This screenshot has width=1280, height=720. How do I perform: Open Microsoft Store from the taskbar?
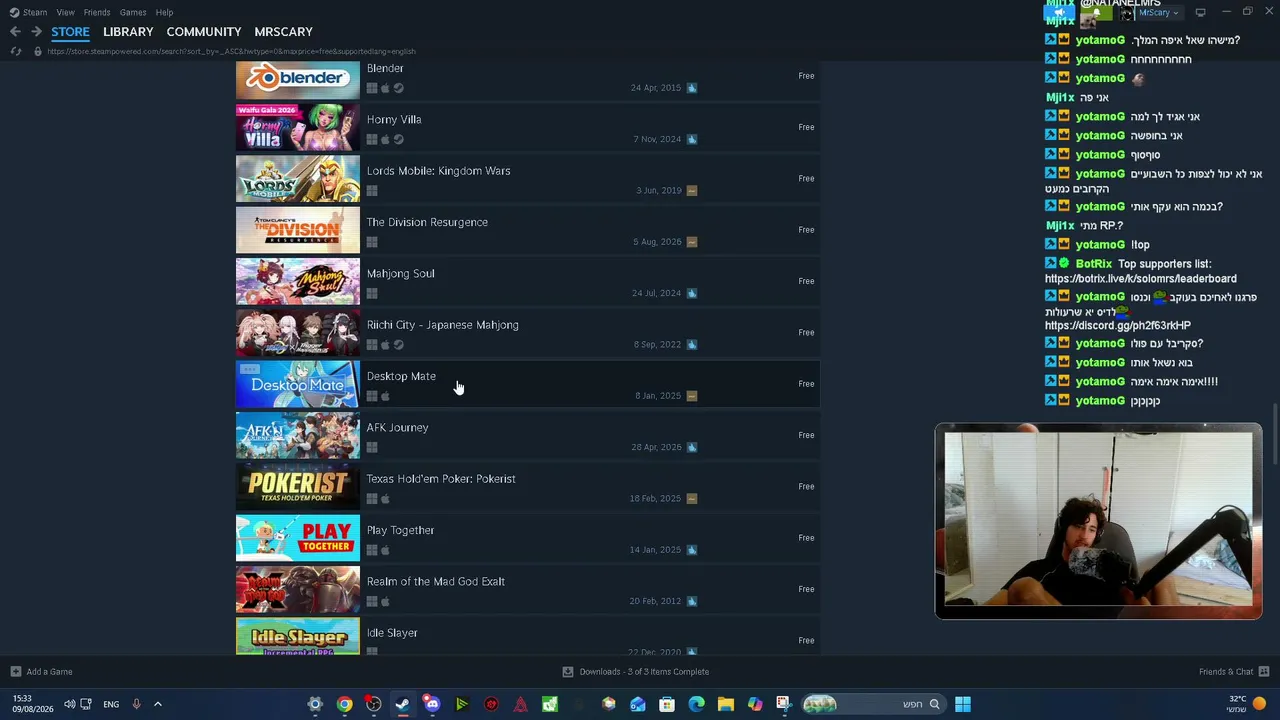667,704
